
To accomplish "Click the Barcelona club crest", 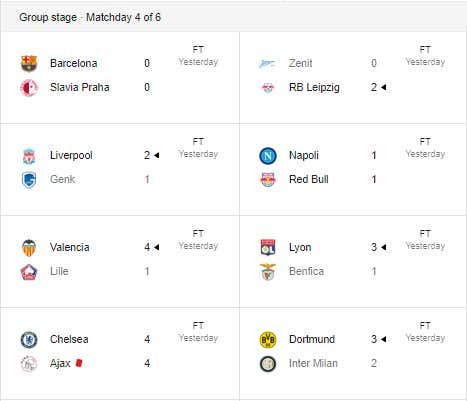I will coord(29,63).
